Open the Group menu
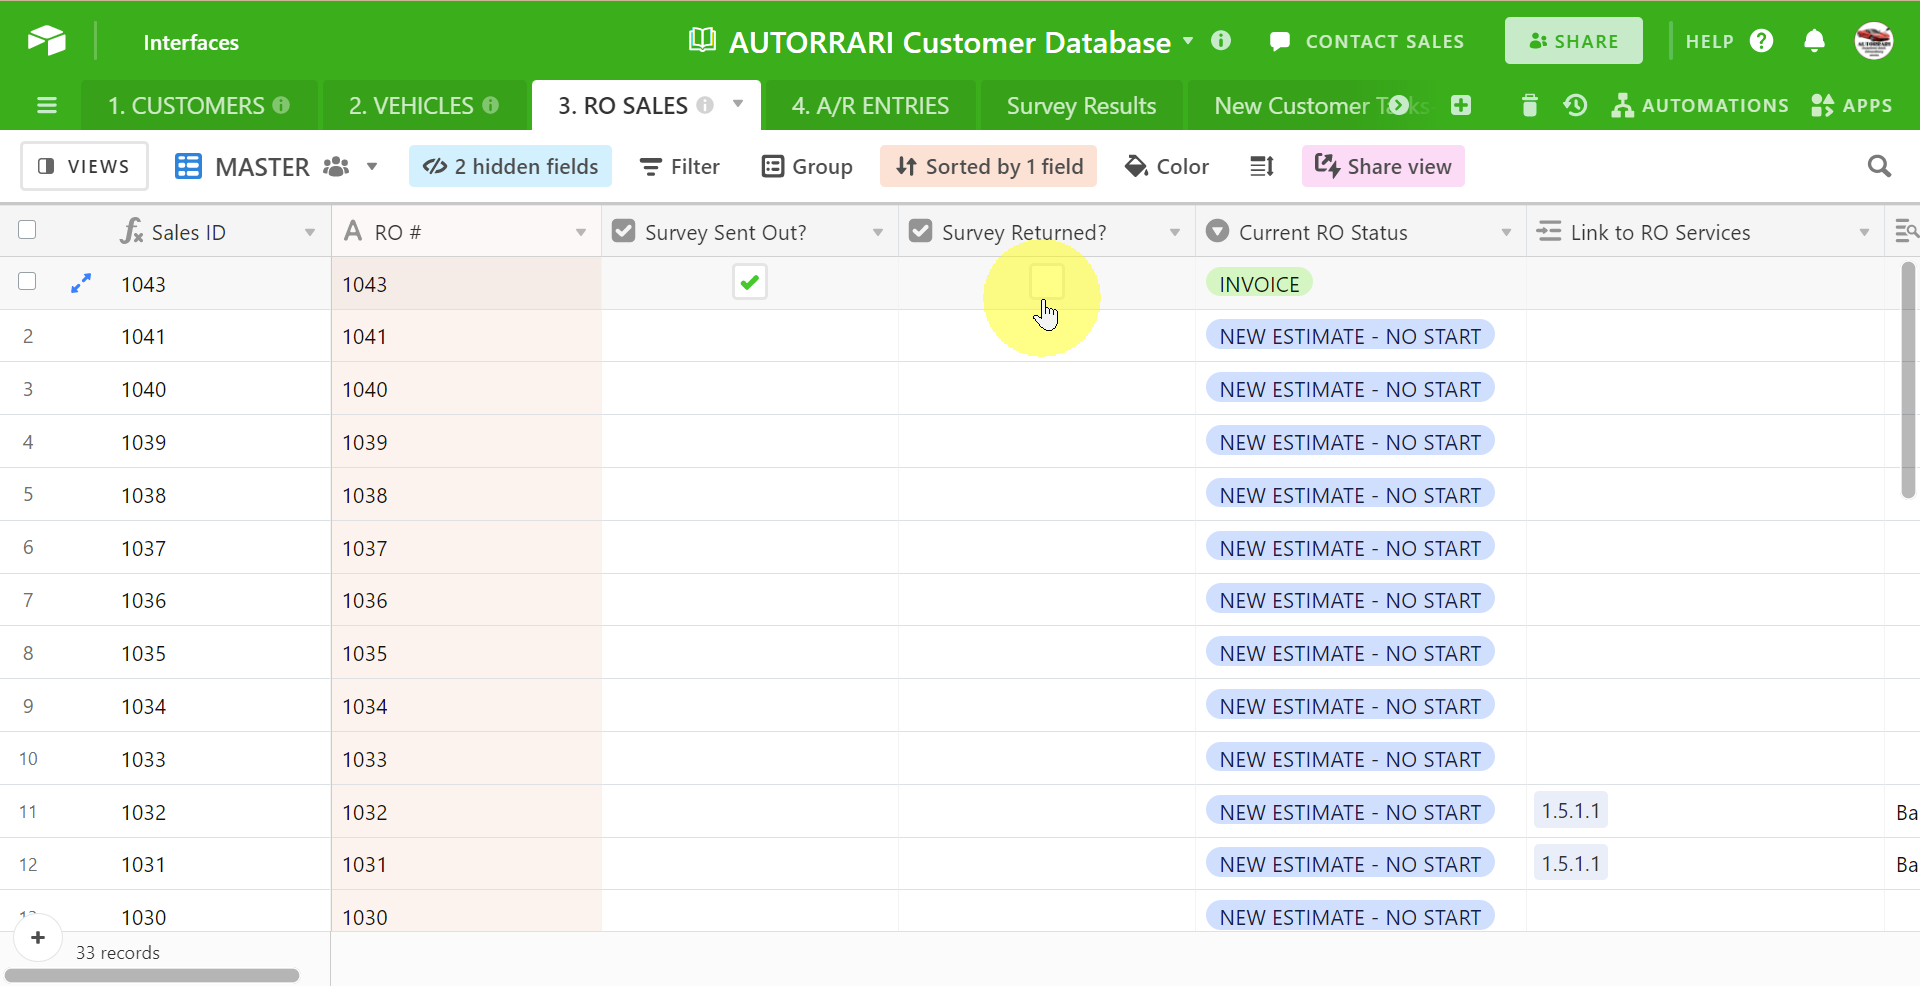The image size is (1920, 986). pyautogui.click(x=807, y=166)
